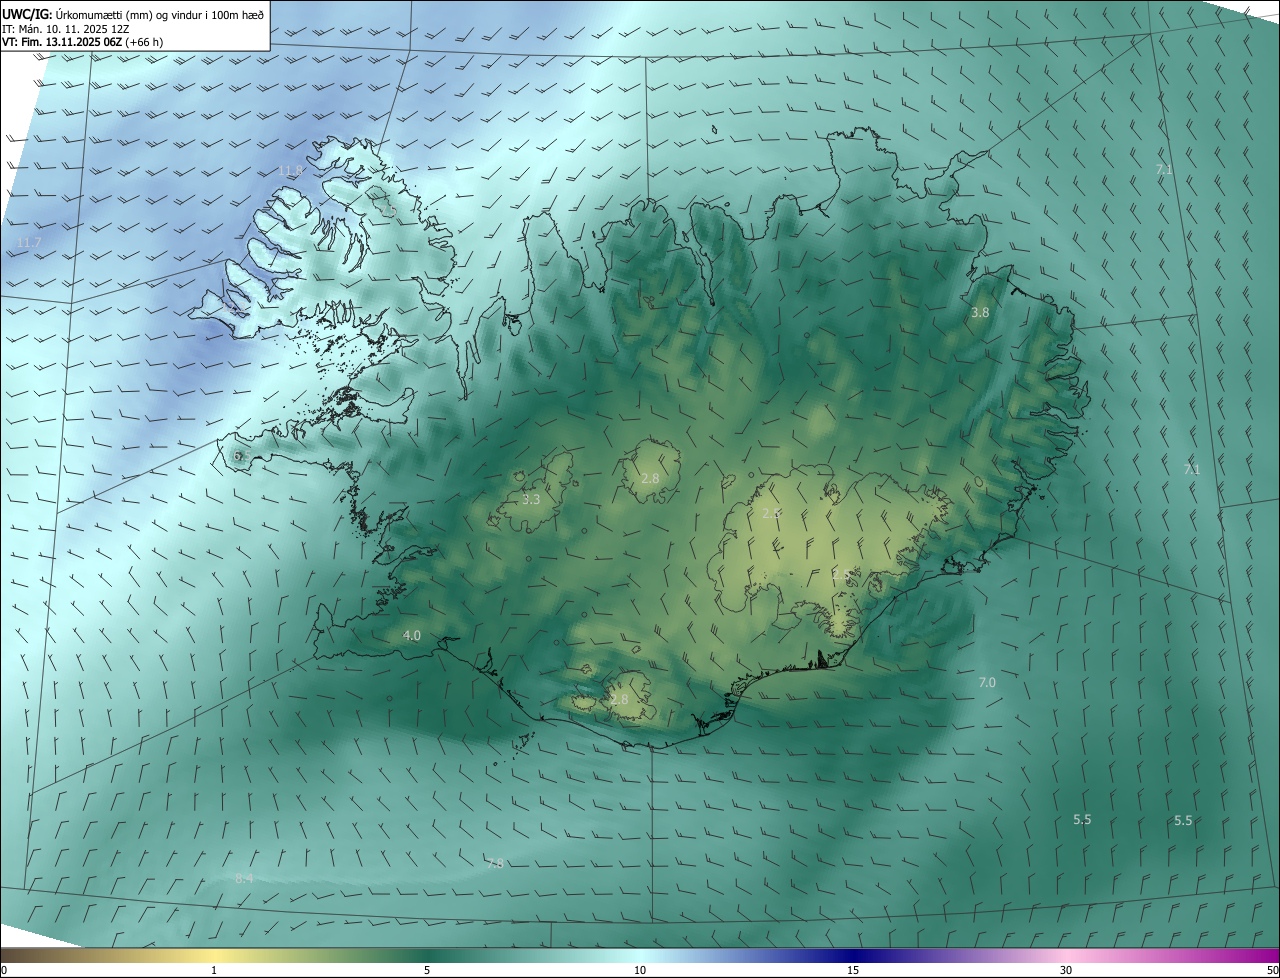Pick the 7.8 value on the map
The height and width of the screenshot is (978, 1280).
coord(495,863)
